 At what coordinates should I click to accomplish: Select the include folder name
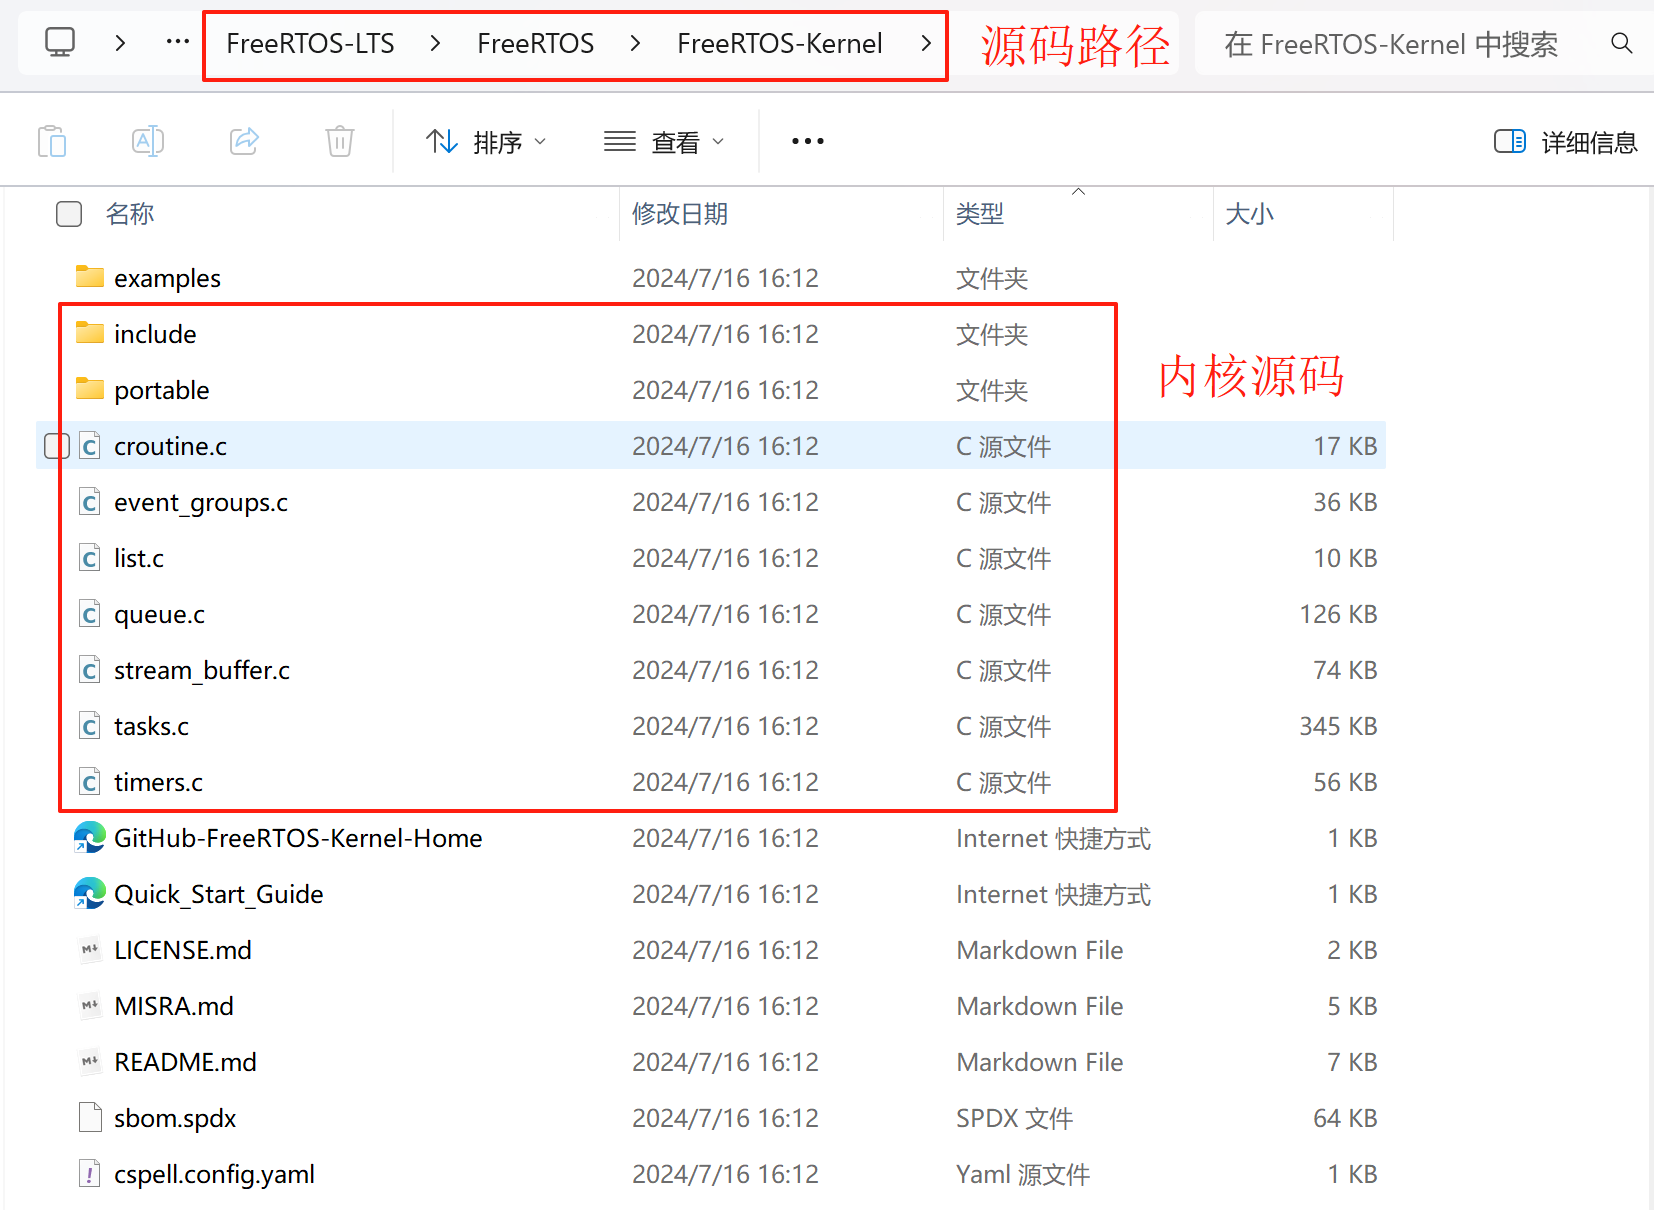155,334
